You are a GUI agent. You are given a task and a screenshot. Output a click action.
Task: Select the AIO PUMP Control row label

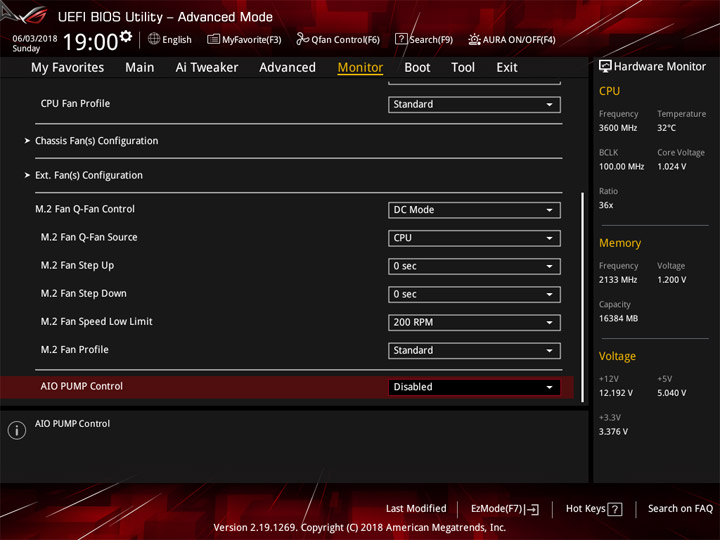pos(82,386)
